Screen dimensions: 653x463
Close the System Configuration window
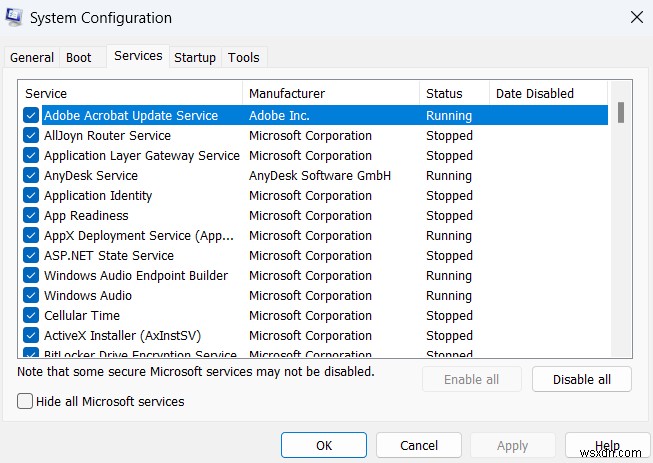click(x=636, y=17)
